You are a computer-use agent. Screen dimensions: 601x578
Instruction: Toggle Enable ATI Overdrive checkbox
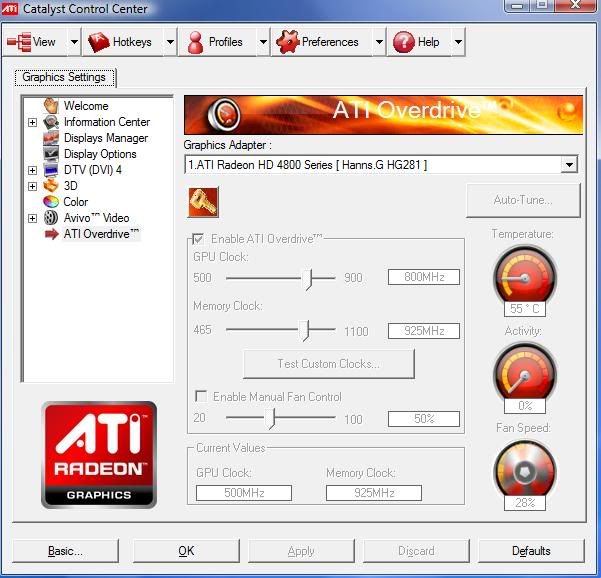click(200, 239)
